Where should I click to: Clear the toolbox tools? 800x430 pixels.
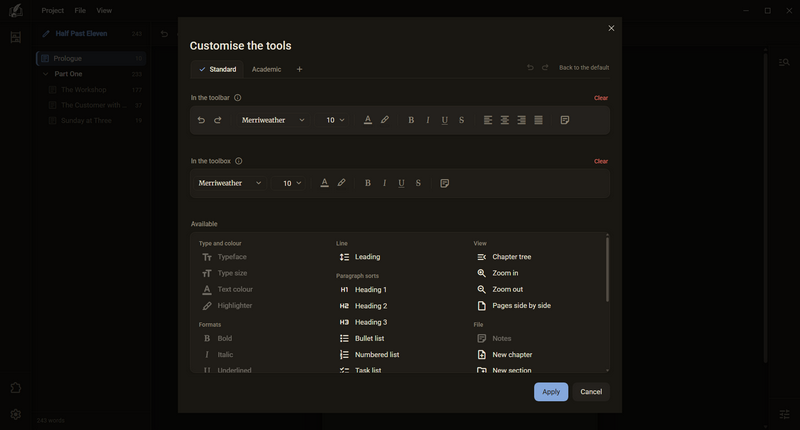pyautogui.click(x=601, y=161)
